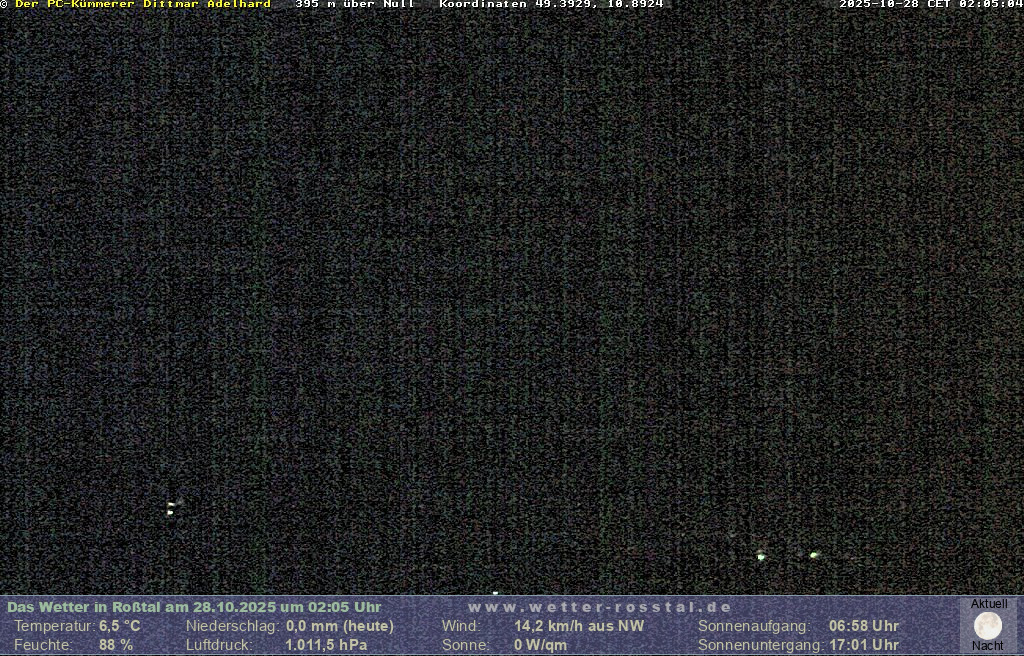The image size is (1024, 656).
Task: Click the 'Der PC-Kümmerer Dittmar Adelhard' credit
Action: [x=142, y=4]
